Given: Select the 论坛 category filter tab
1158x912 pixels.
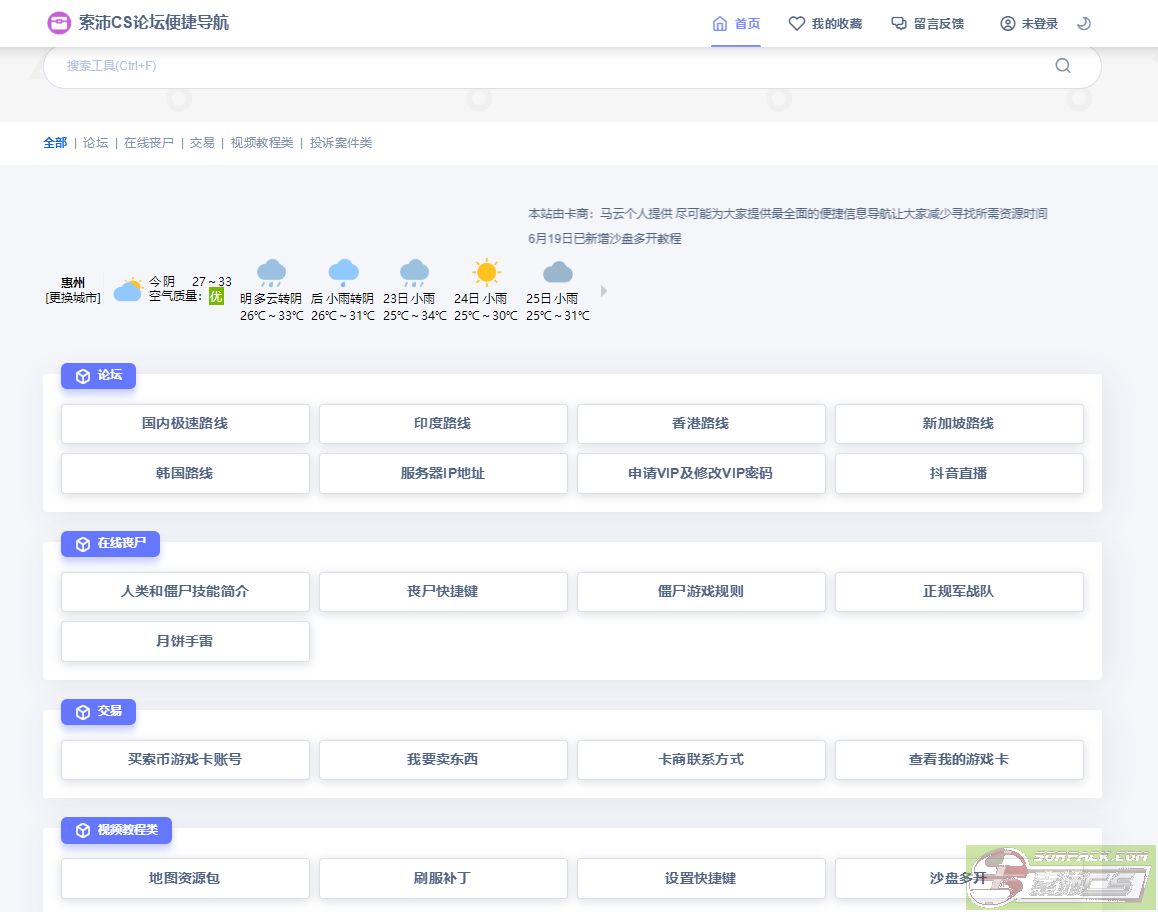Looking at the screenshot, I should pos(95,143).
